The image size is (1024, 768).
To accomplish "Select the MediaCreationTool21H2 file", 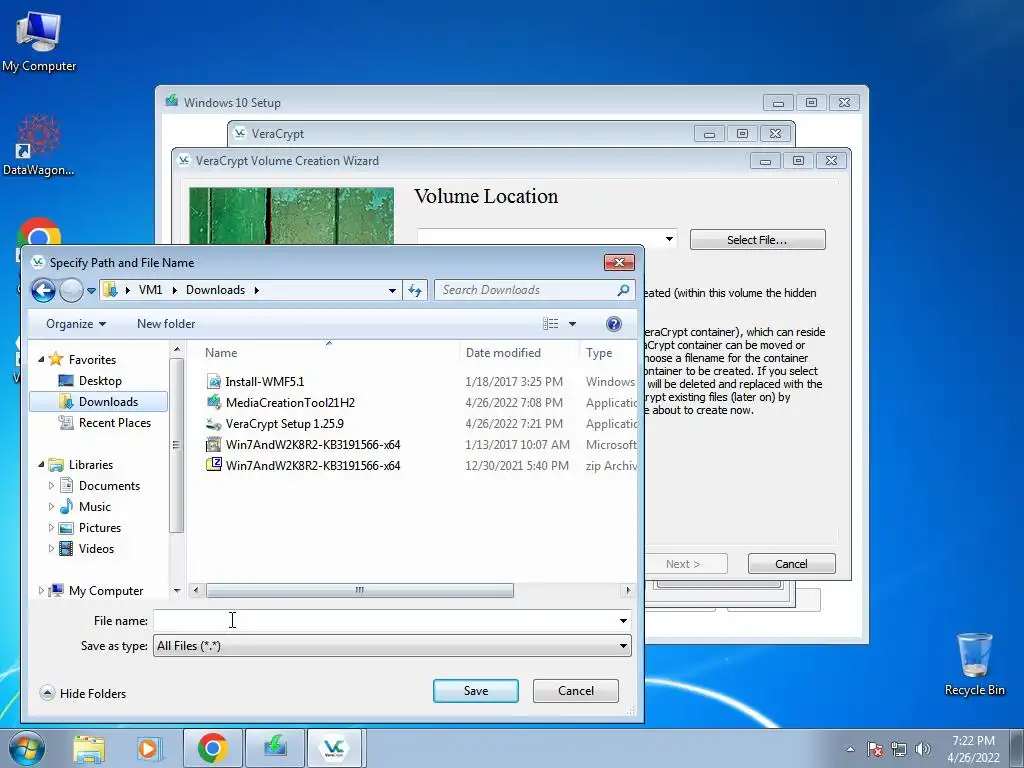I will coord(290,403).
